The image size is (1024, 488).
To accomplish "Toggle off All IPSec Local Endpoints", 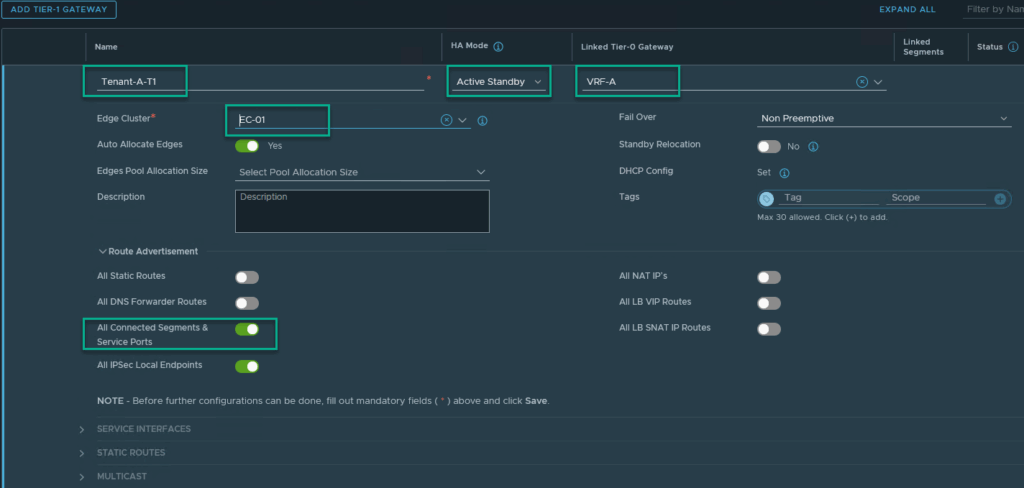I will [x=247, y=367].
